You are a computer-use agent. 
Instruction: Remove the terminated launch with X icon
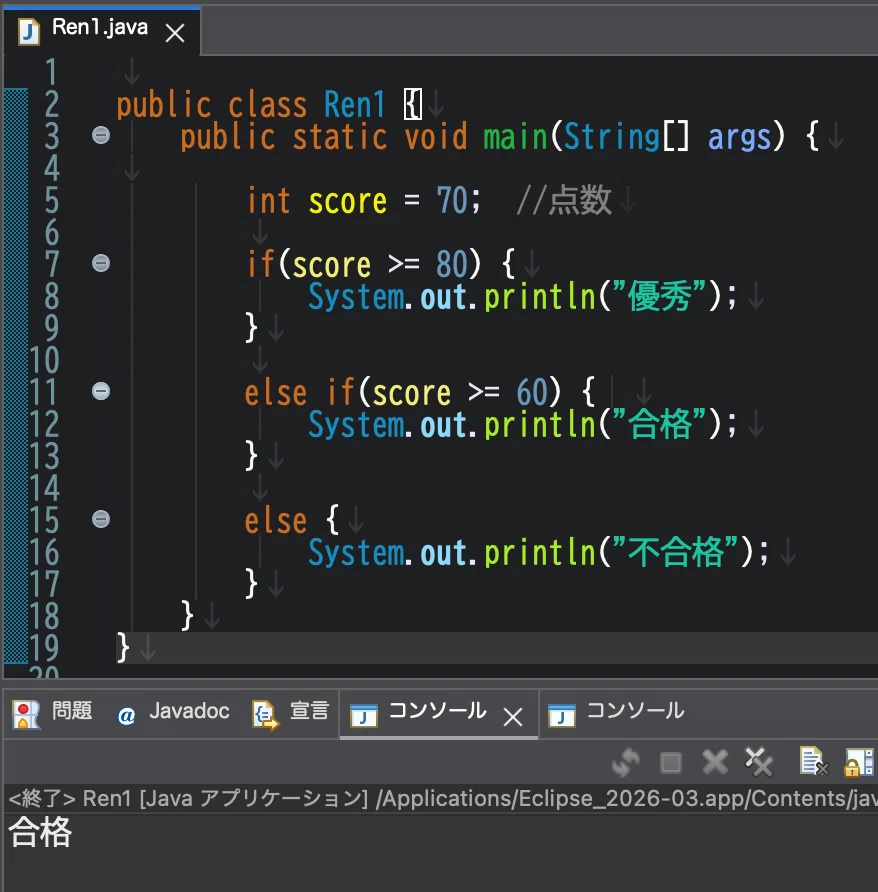(715, 762)
